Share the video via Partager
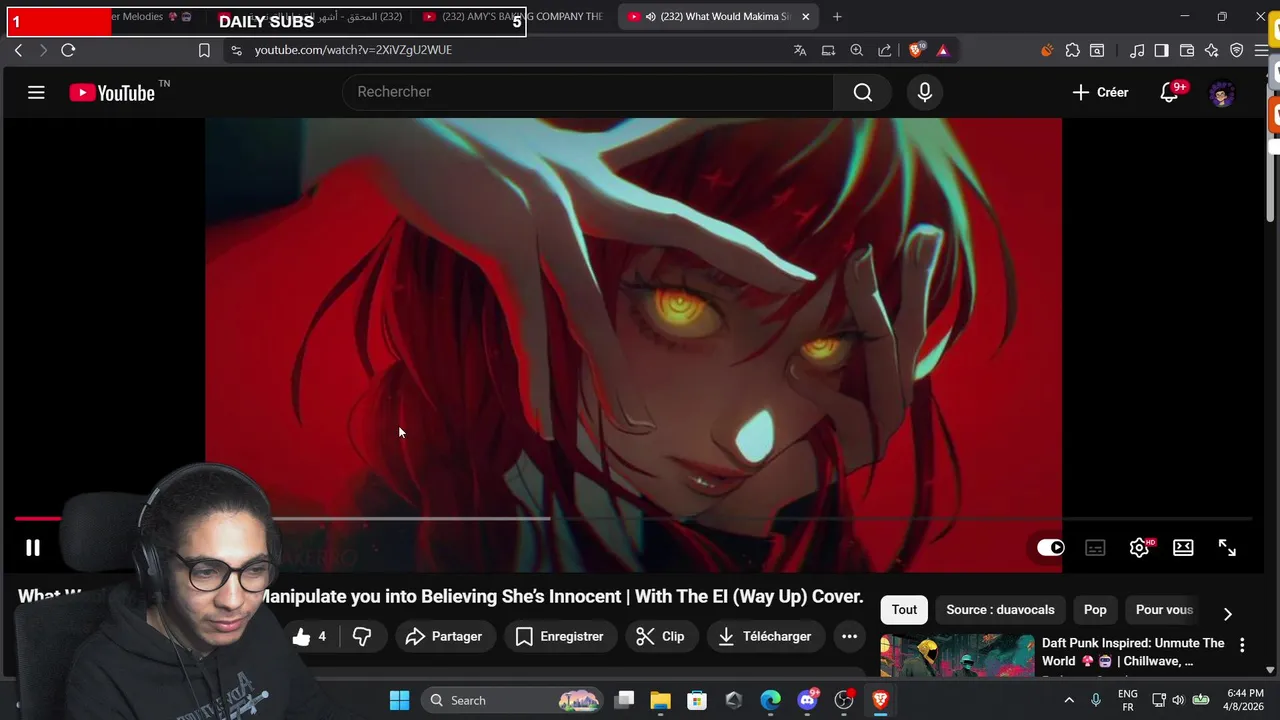 click(x=444, y=636)
